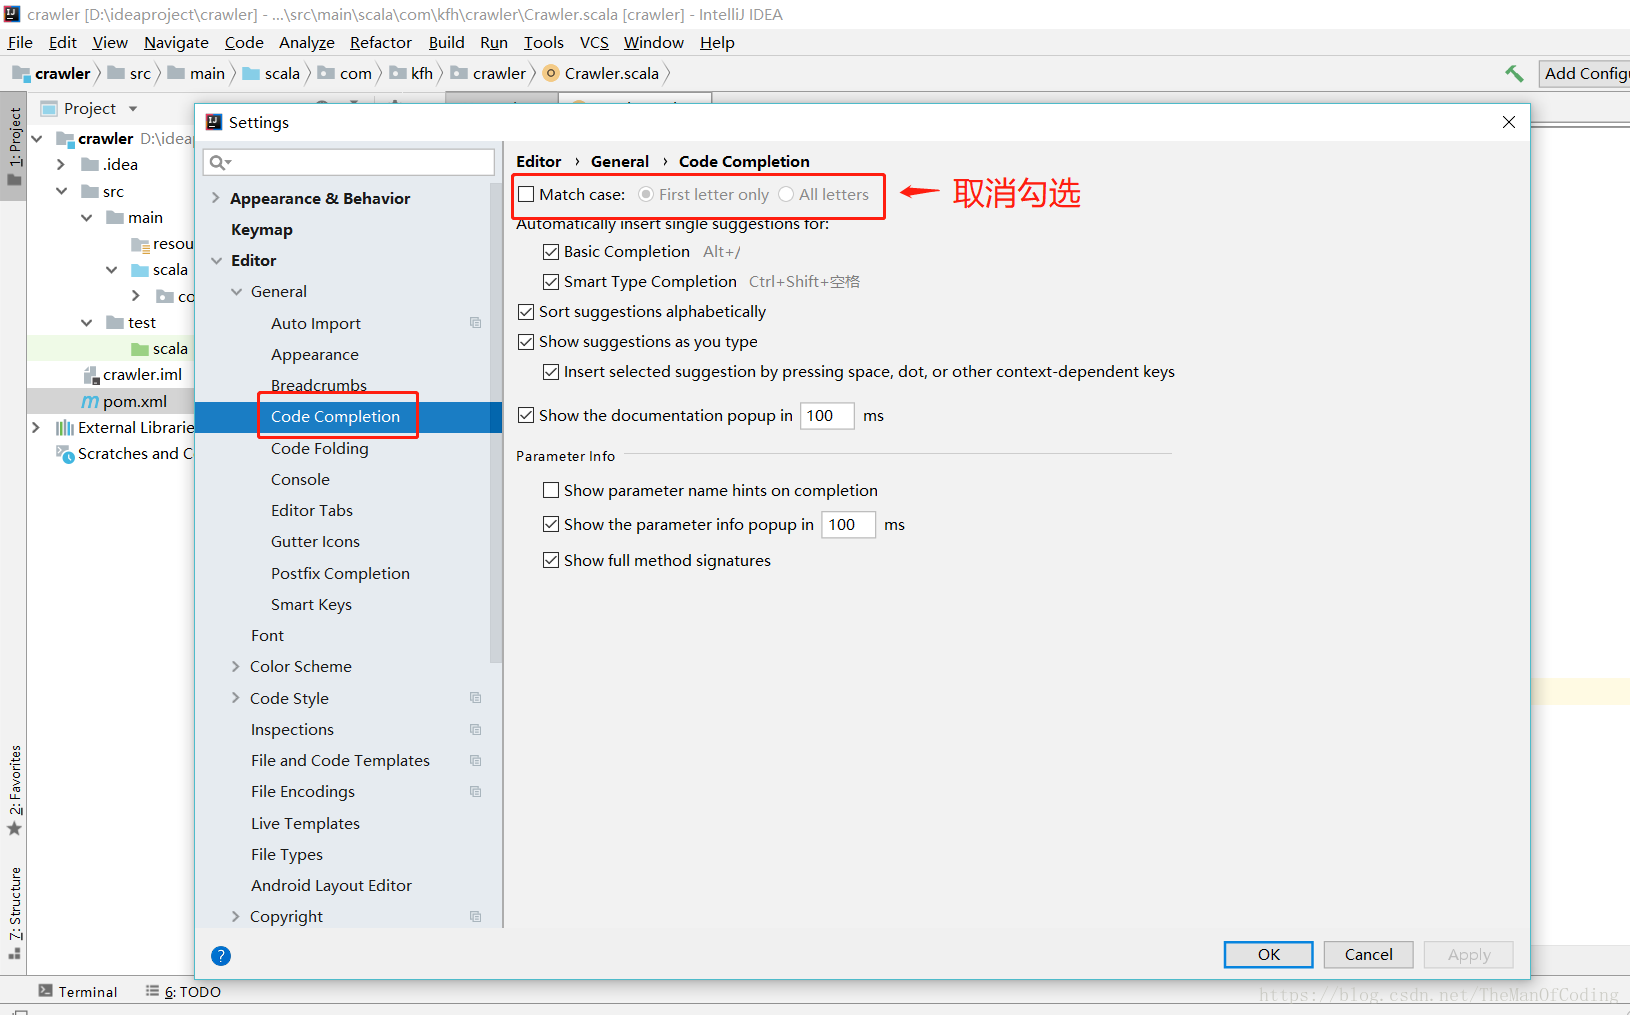This screenshot has height=1015, width=1630.
Task: Click the TODO tool window icon
Action: coord(152,991)
